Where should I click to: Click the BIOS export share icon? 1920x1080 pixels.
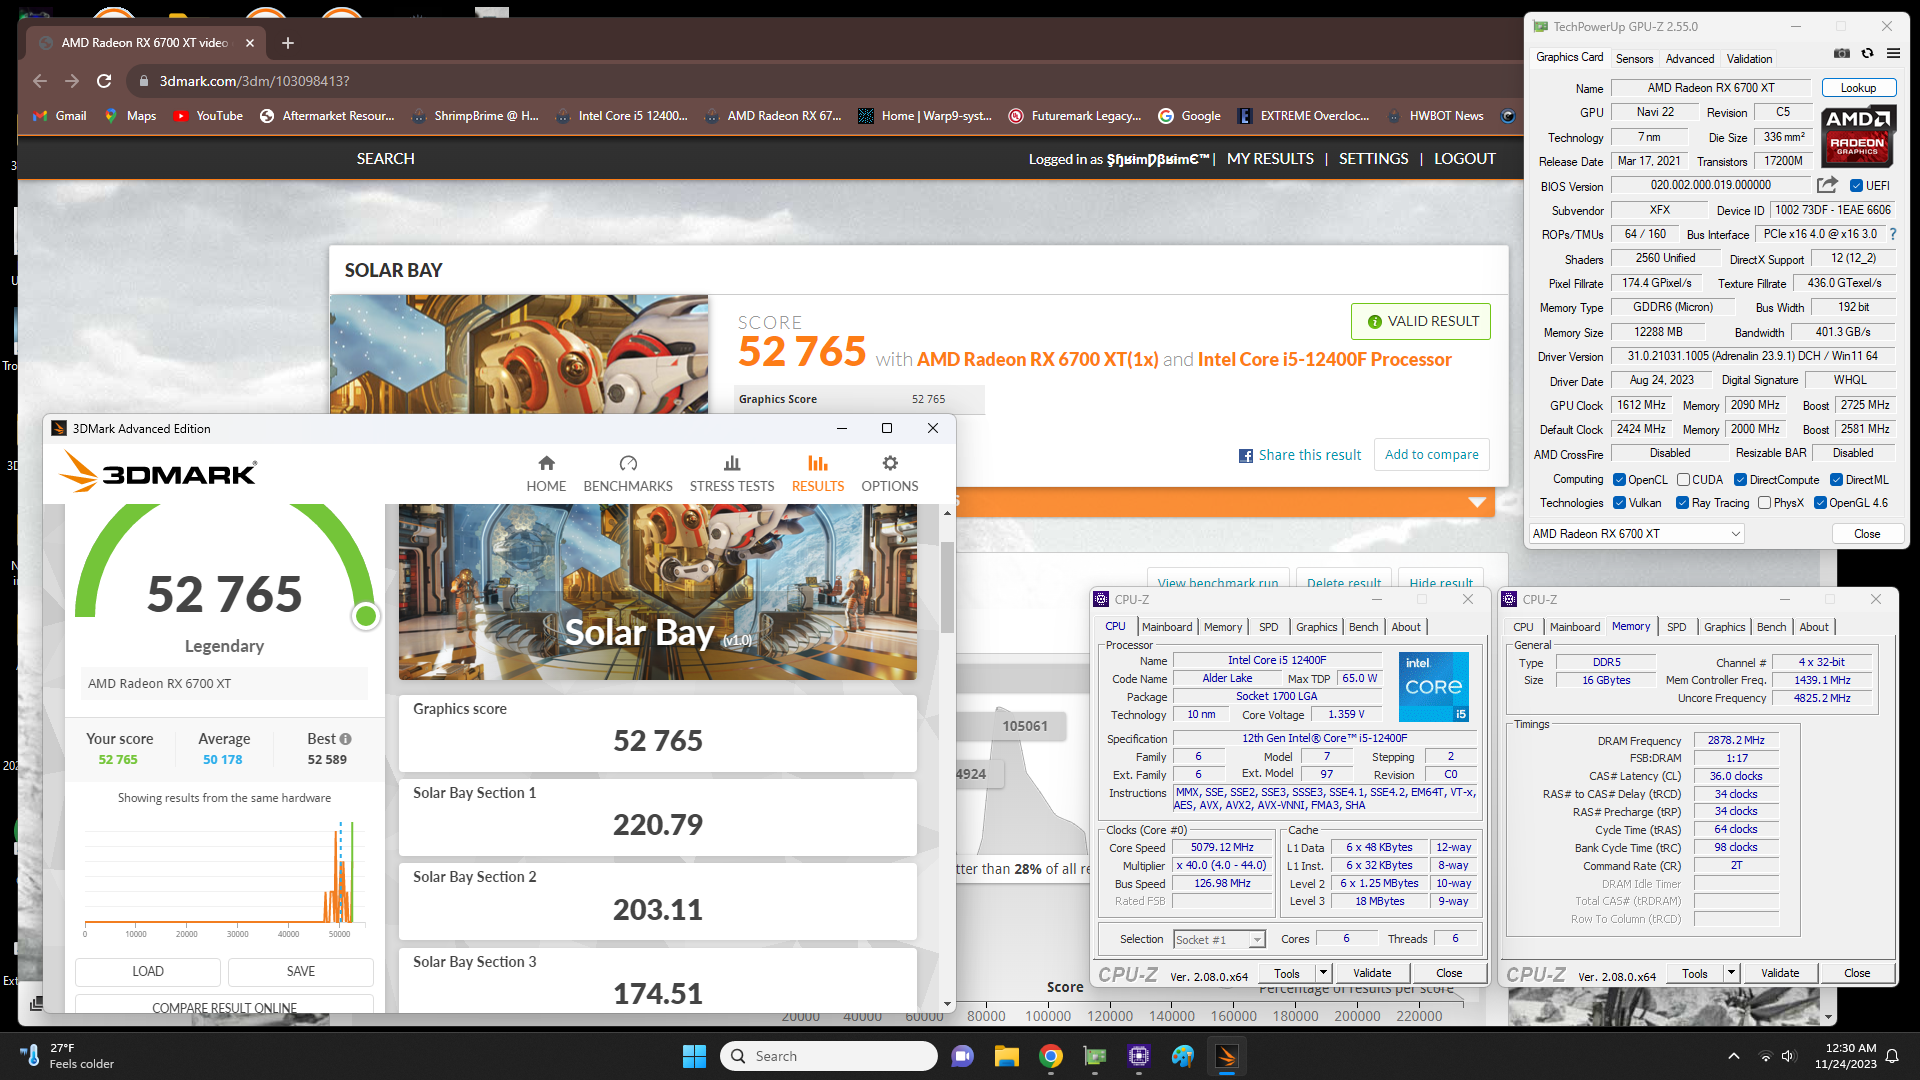(x=1827, y=185)
